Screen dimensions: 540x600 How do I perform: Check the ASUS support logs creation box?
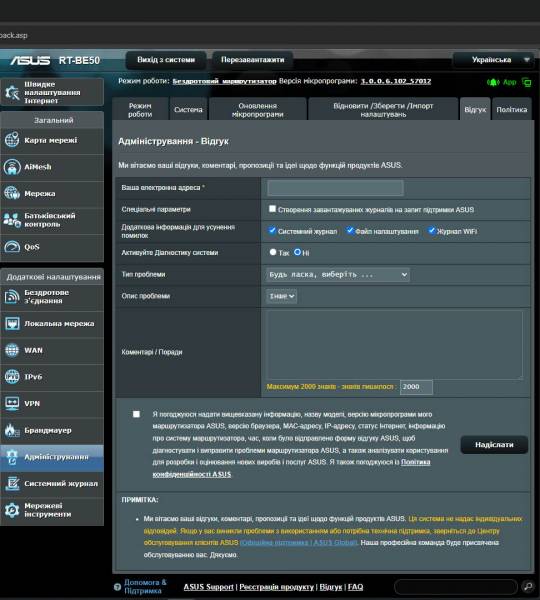click(272, 209)
